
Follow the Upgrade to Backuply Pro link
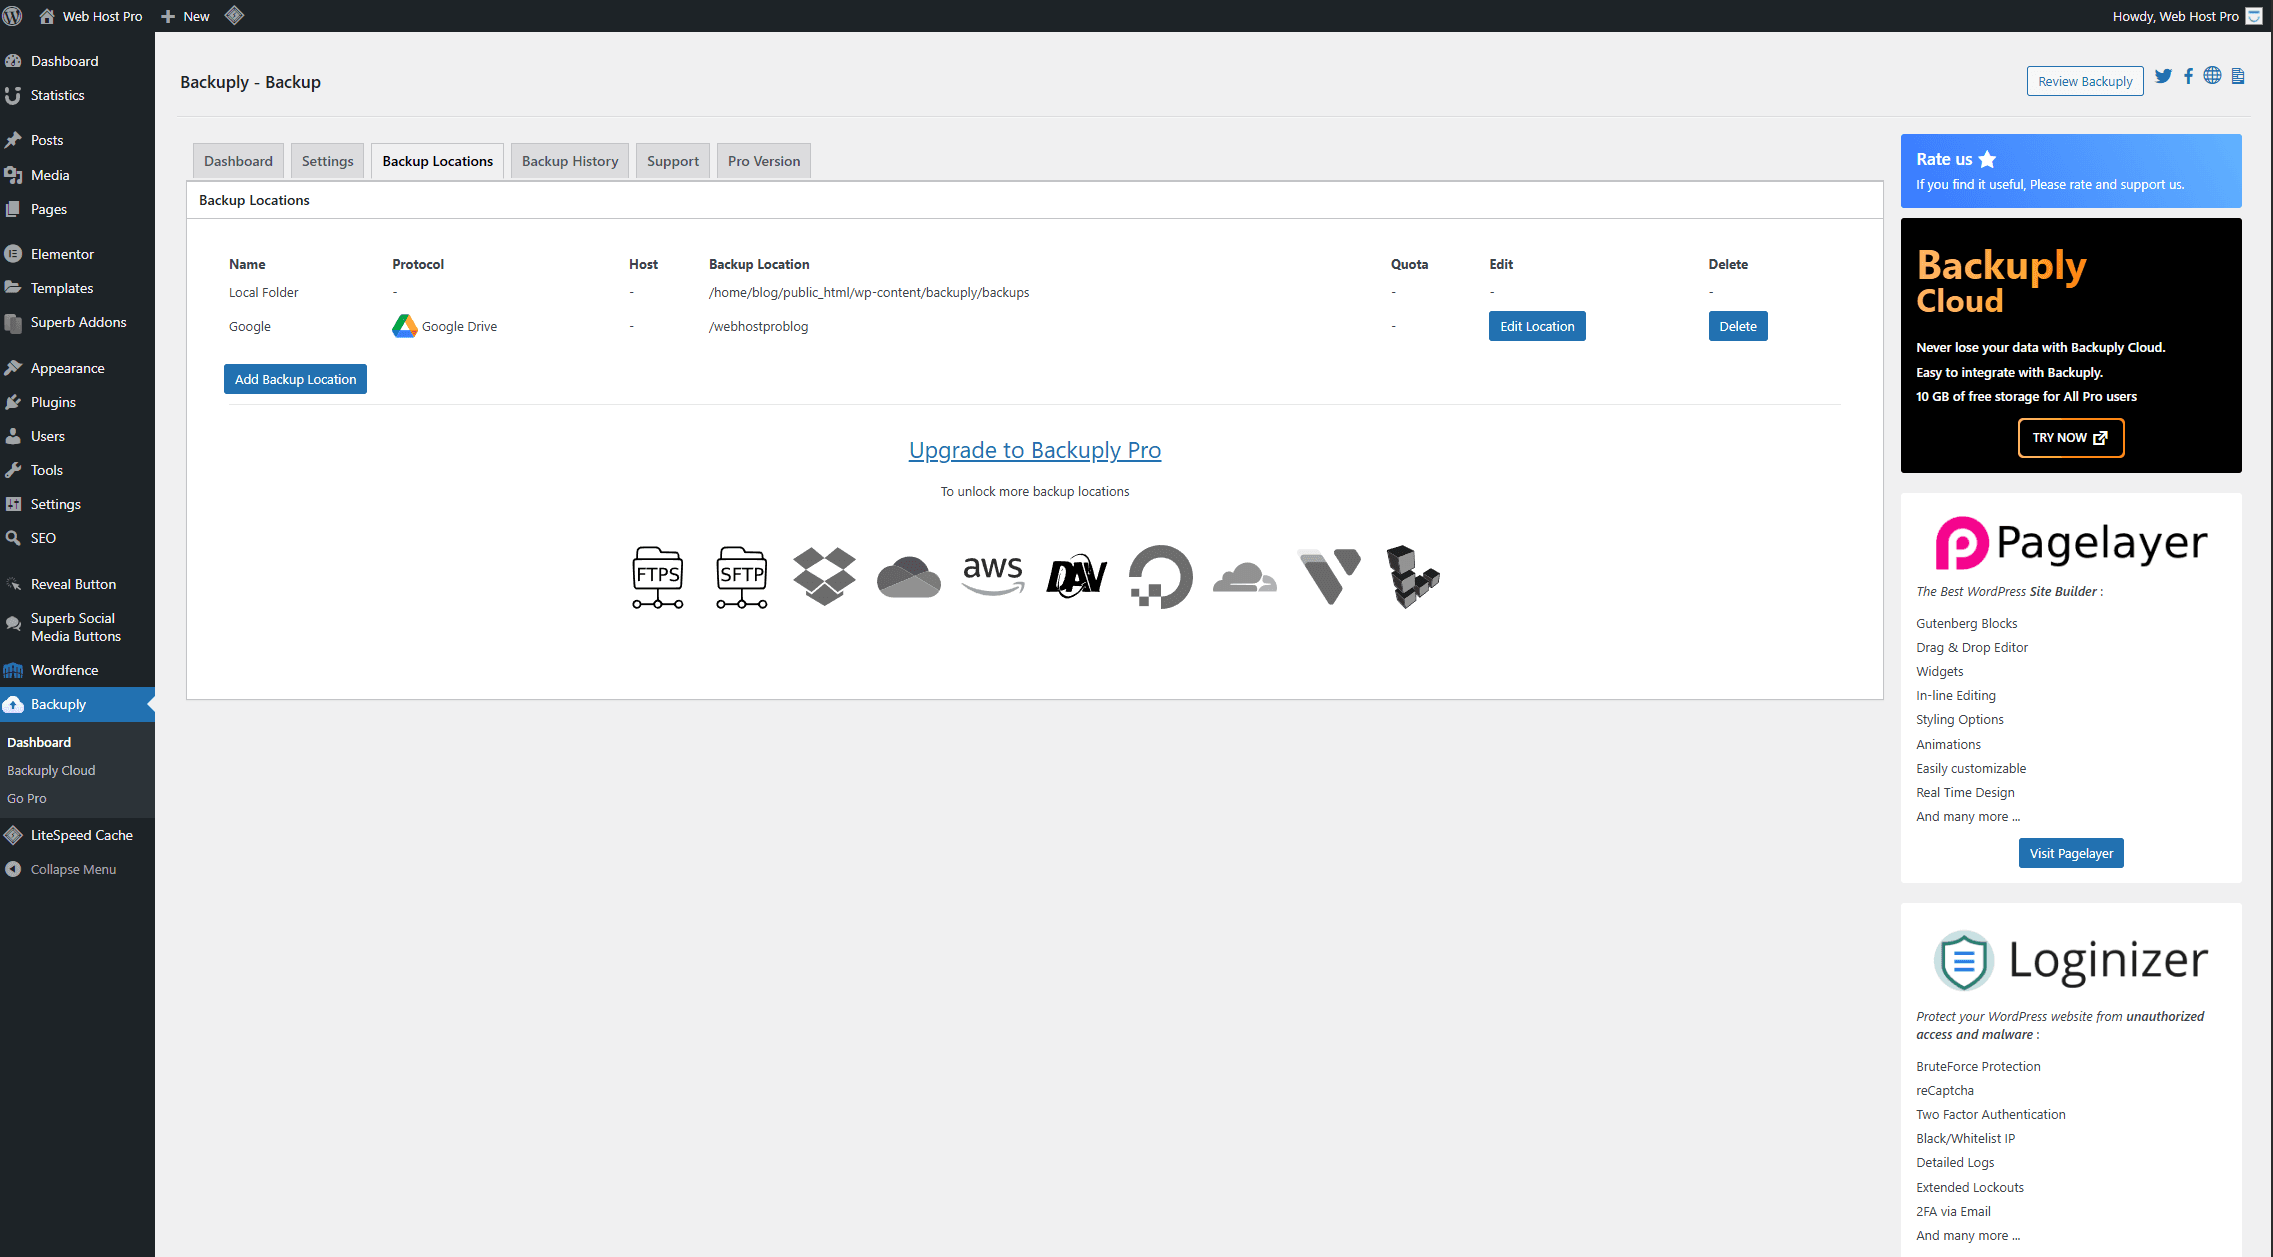coord(1034,450)
